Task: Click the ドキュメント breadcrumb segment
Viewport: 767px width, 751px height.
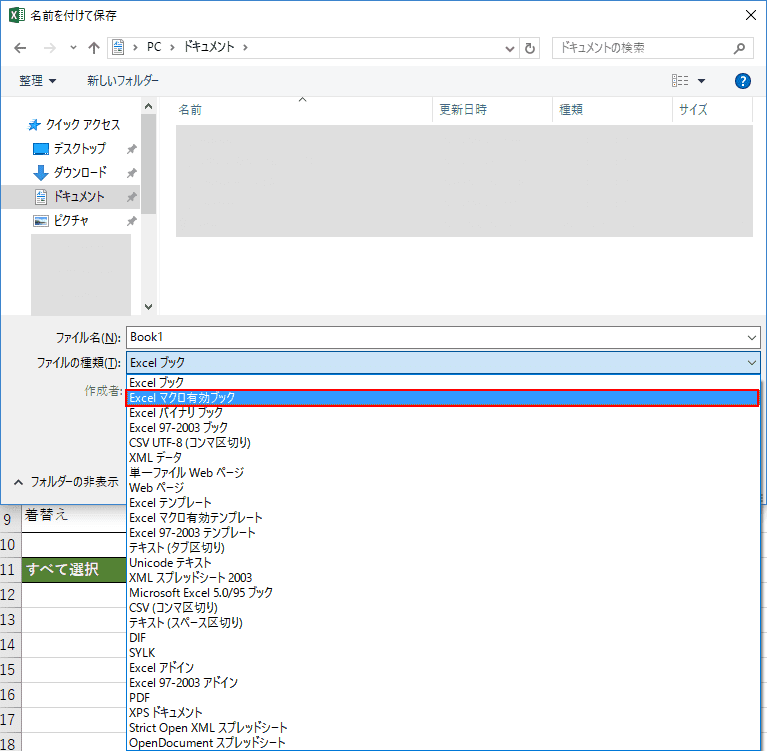Action: click(209, 47)
